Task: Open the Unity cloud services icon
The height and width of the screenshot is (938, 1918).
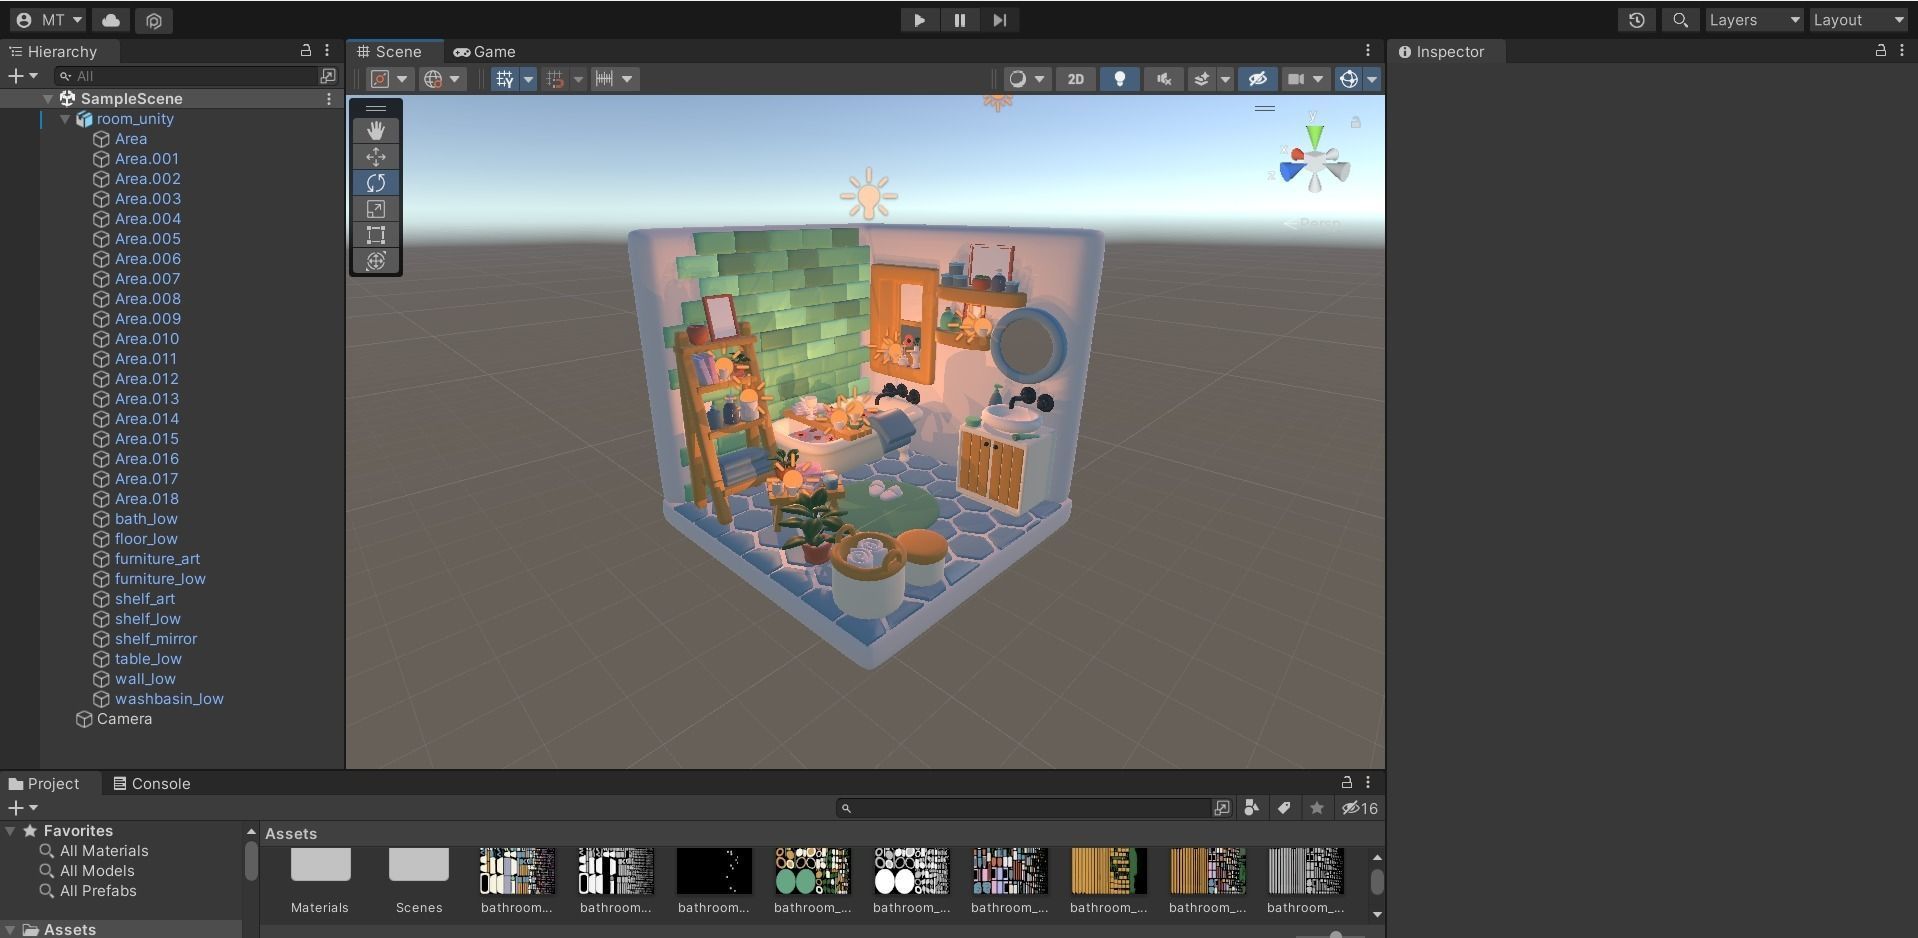Action: 111,20
